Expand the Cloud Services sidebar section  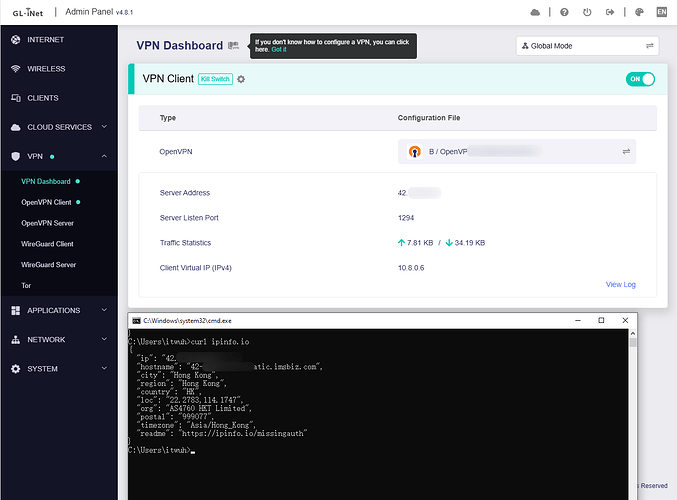[x=58, y=127]
